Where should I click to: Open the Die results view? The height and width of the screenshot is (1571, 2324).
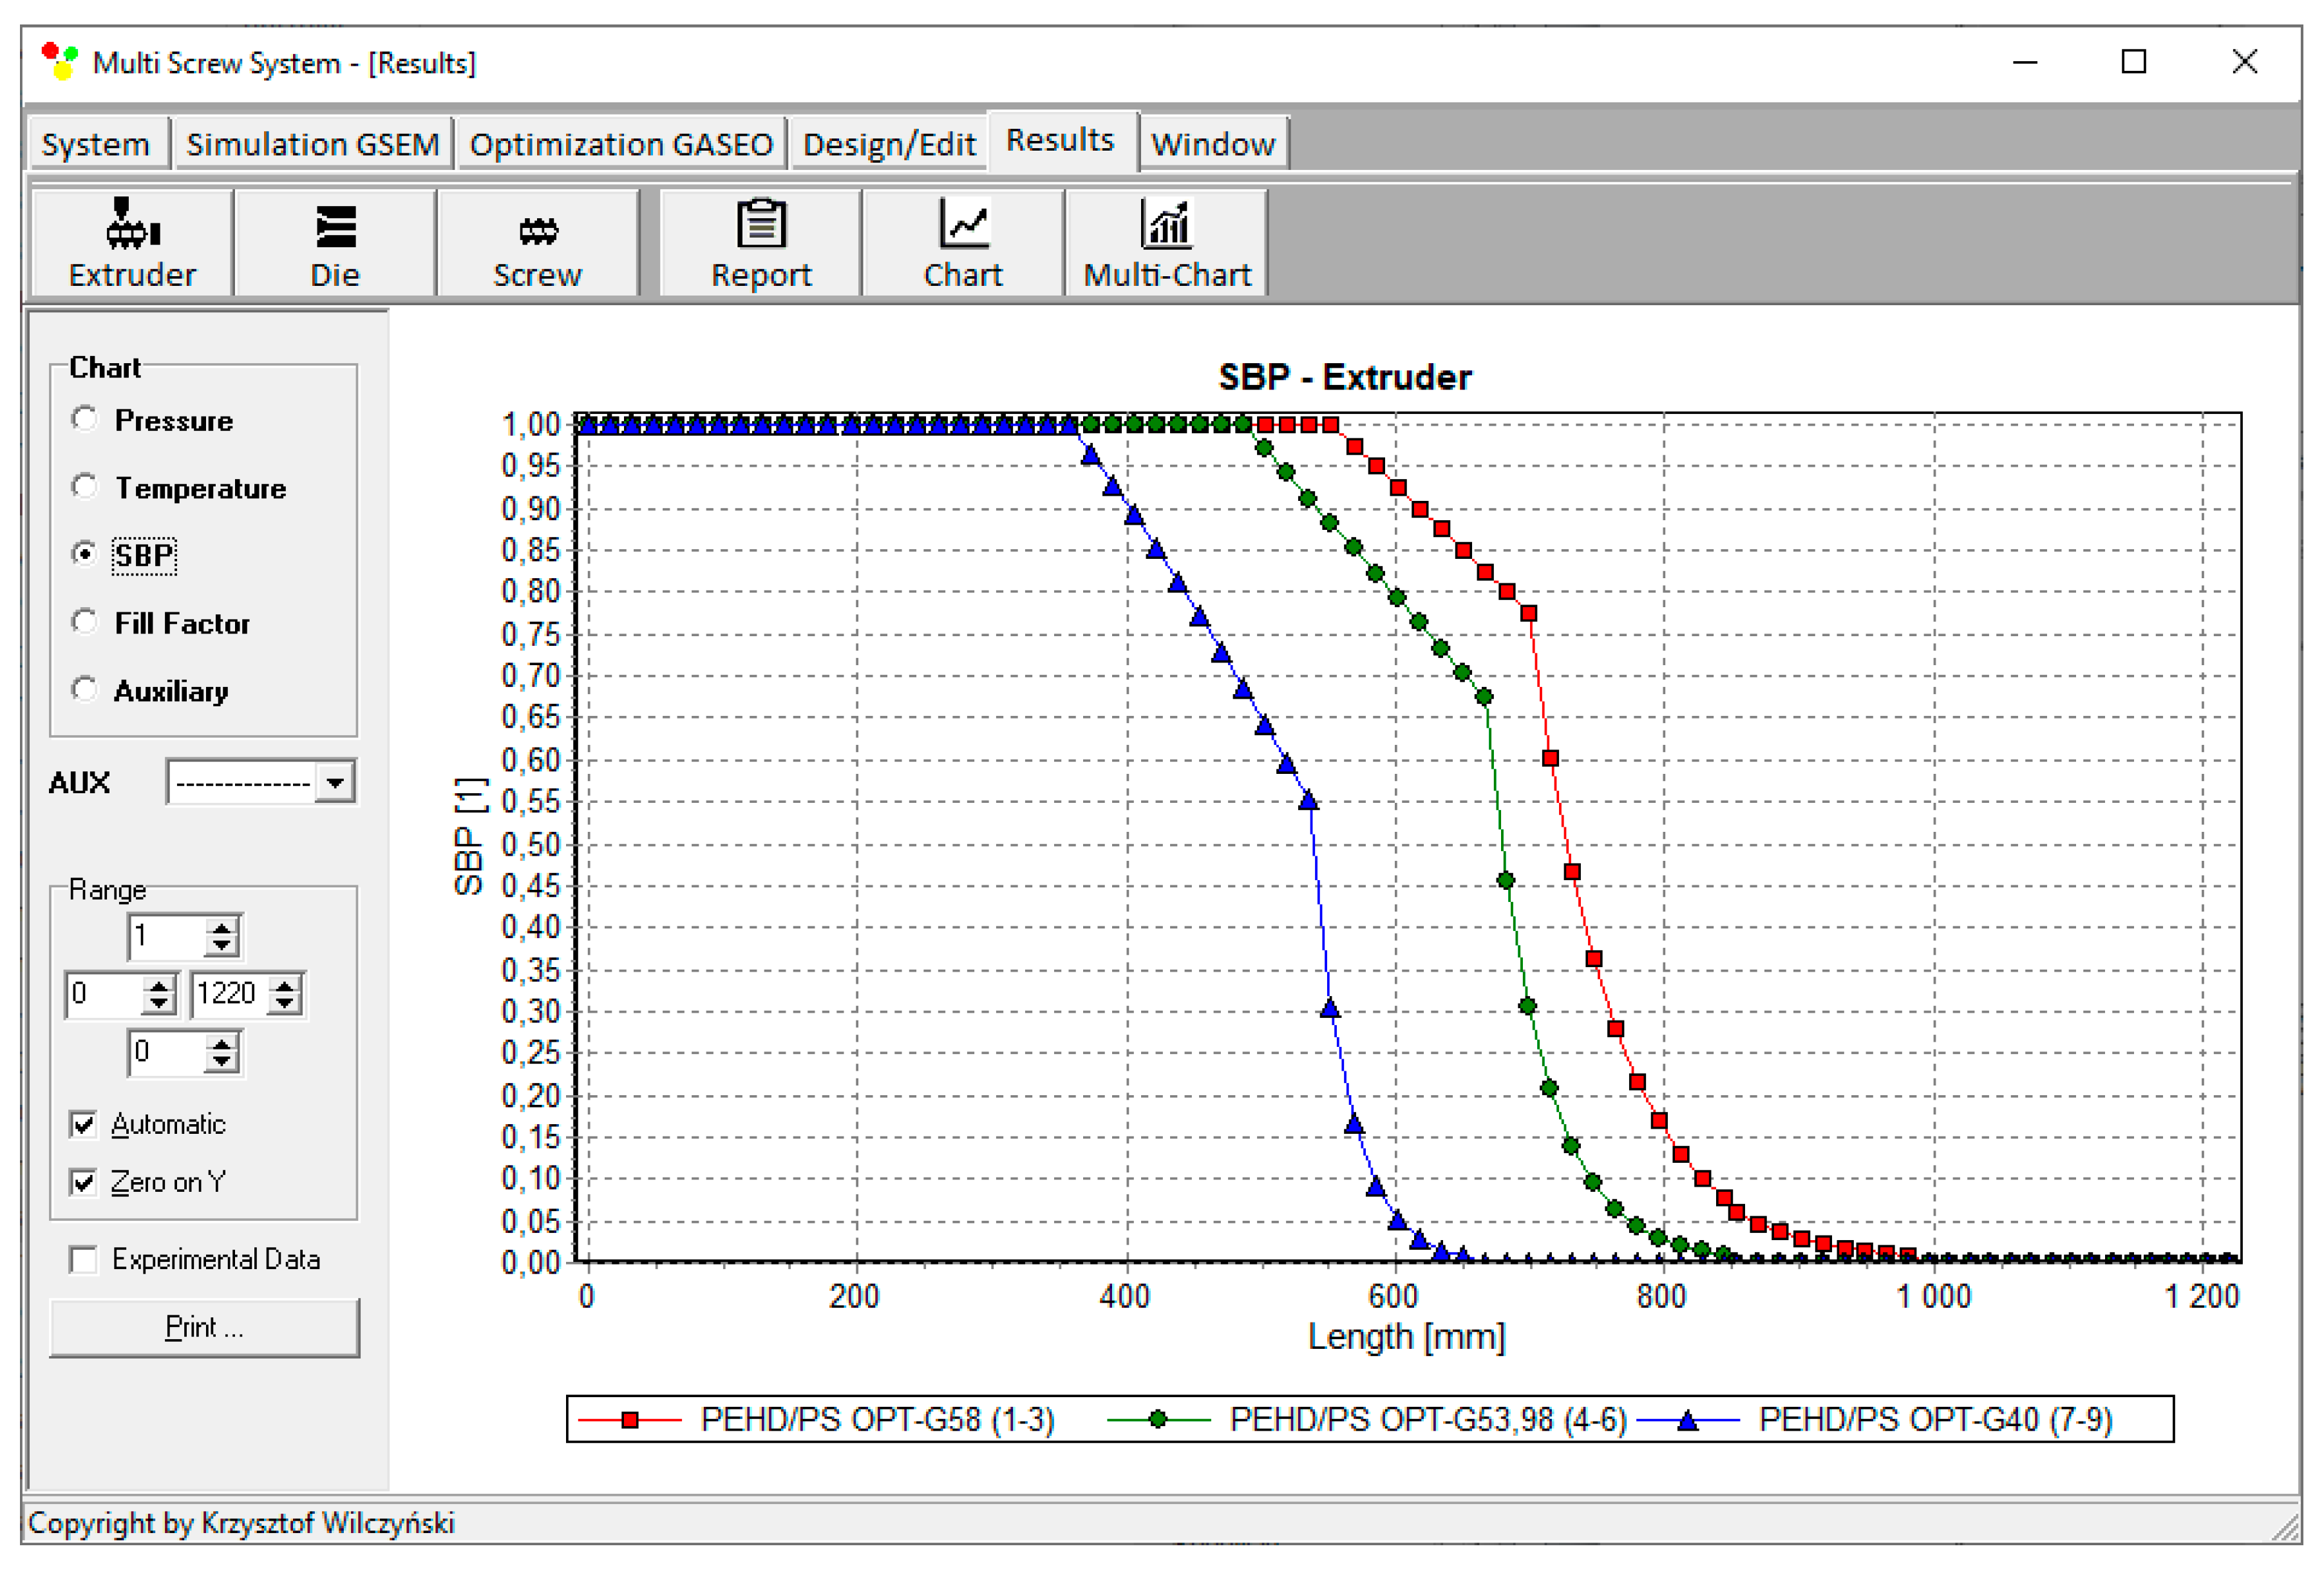pyautogui.click(x=335, y=243)
